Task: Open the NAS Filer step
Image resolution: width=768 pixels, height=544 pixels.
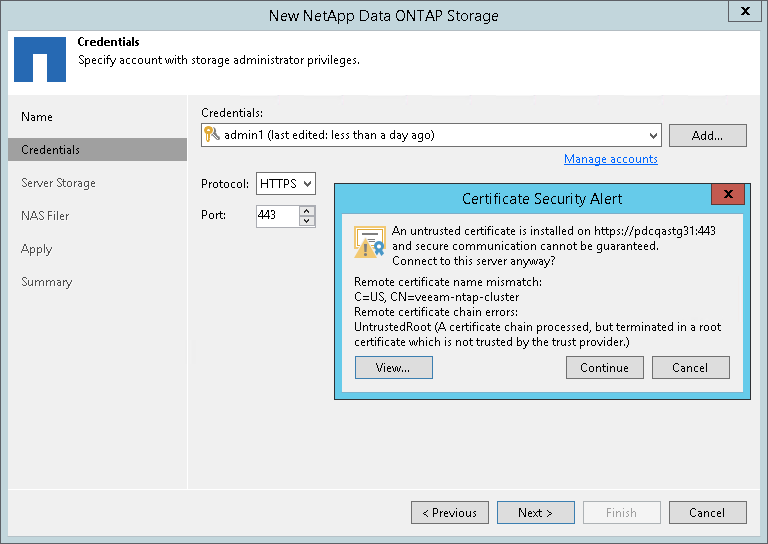Action: 45,215
